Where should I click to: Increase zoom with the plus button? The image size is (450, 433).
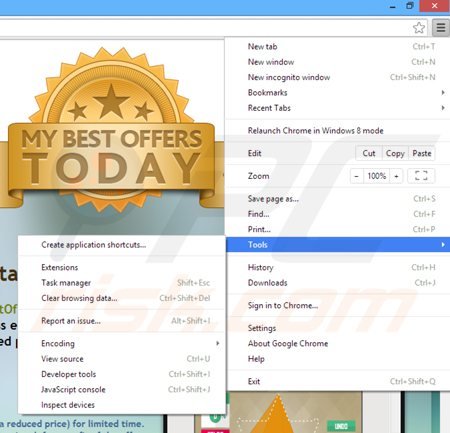point(396,176)
